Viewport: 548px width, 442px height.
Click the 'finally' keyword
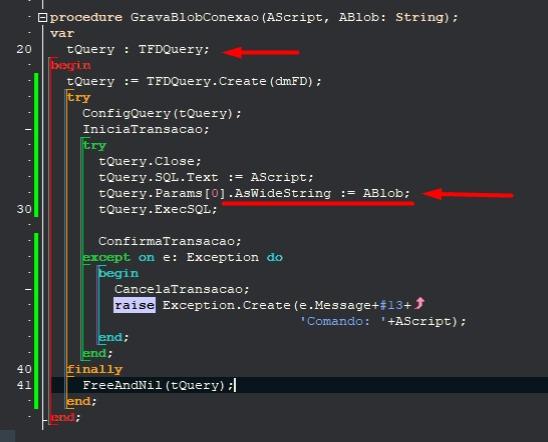click(x=94, y=369)
